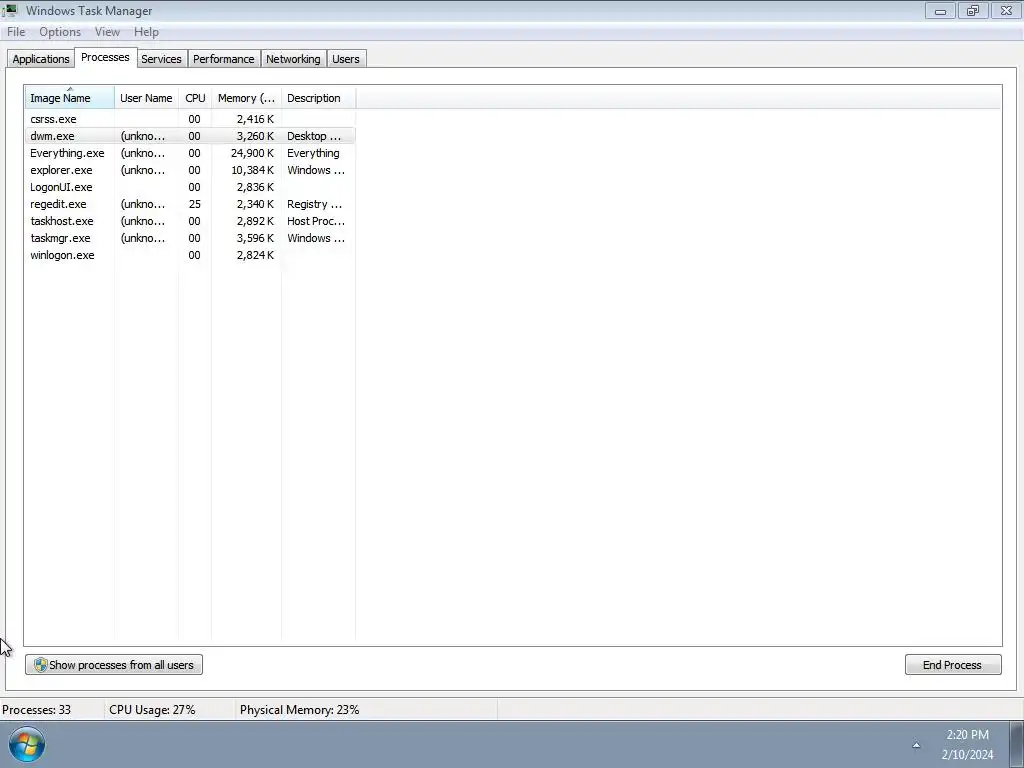Click the Registry description cell
This screenshot has height=768, width=1024.
click(314, 204)
